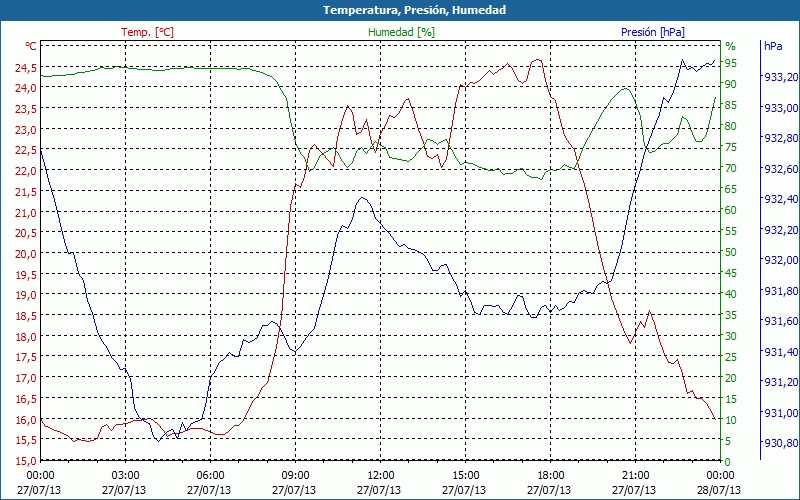Click the '50' humidity axis value
This screenshot has width=800, height=500.
click(x=731, y=252)
